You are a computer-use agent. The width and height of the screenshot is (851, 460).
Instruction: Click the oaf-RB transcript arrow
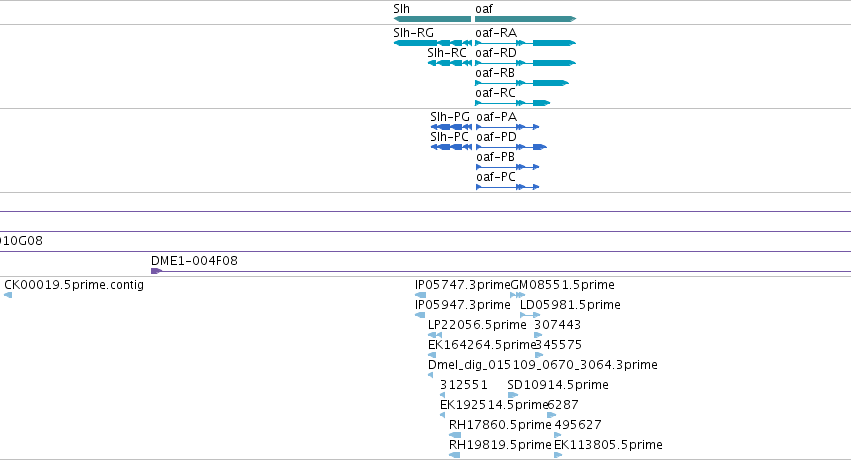click(x=522, y=83)
